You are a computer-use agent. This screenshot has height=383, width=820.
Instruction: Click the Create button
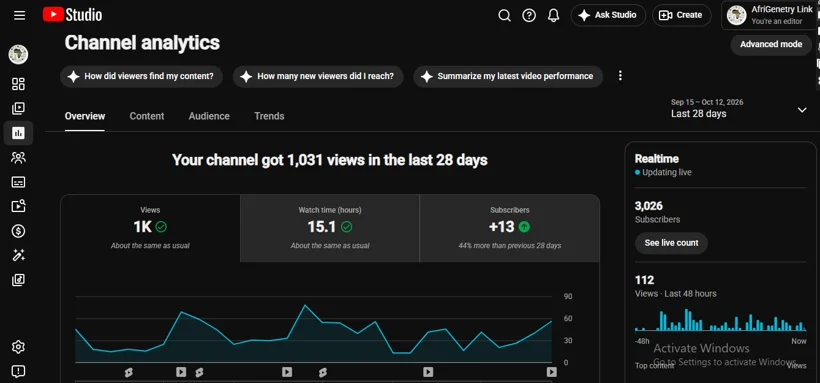[x=681, y=15]
